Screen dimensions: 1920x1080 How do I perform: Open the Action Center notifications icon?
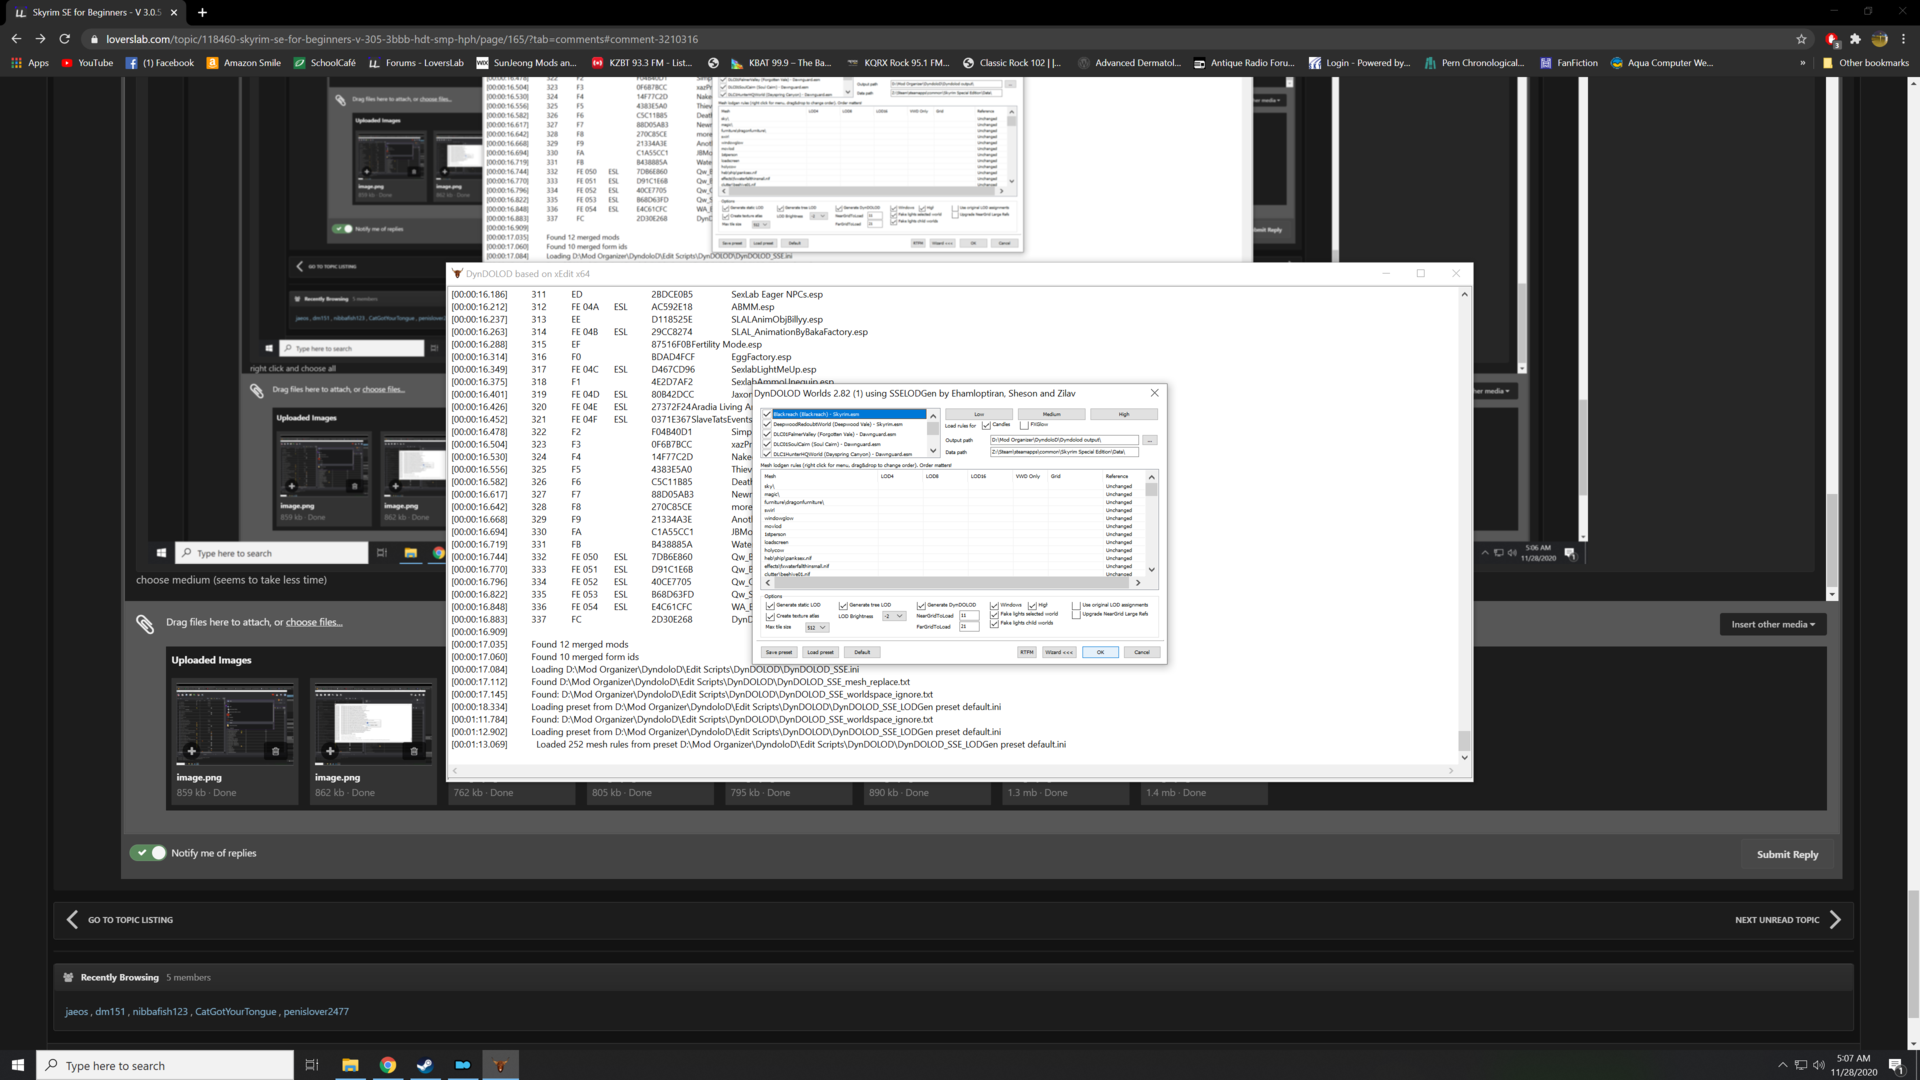click(x=1896, y=1065)
